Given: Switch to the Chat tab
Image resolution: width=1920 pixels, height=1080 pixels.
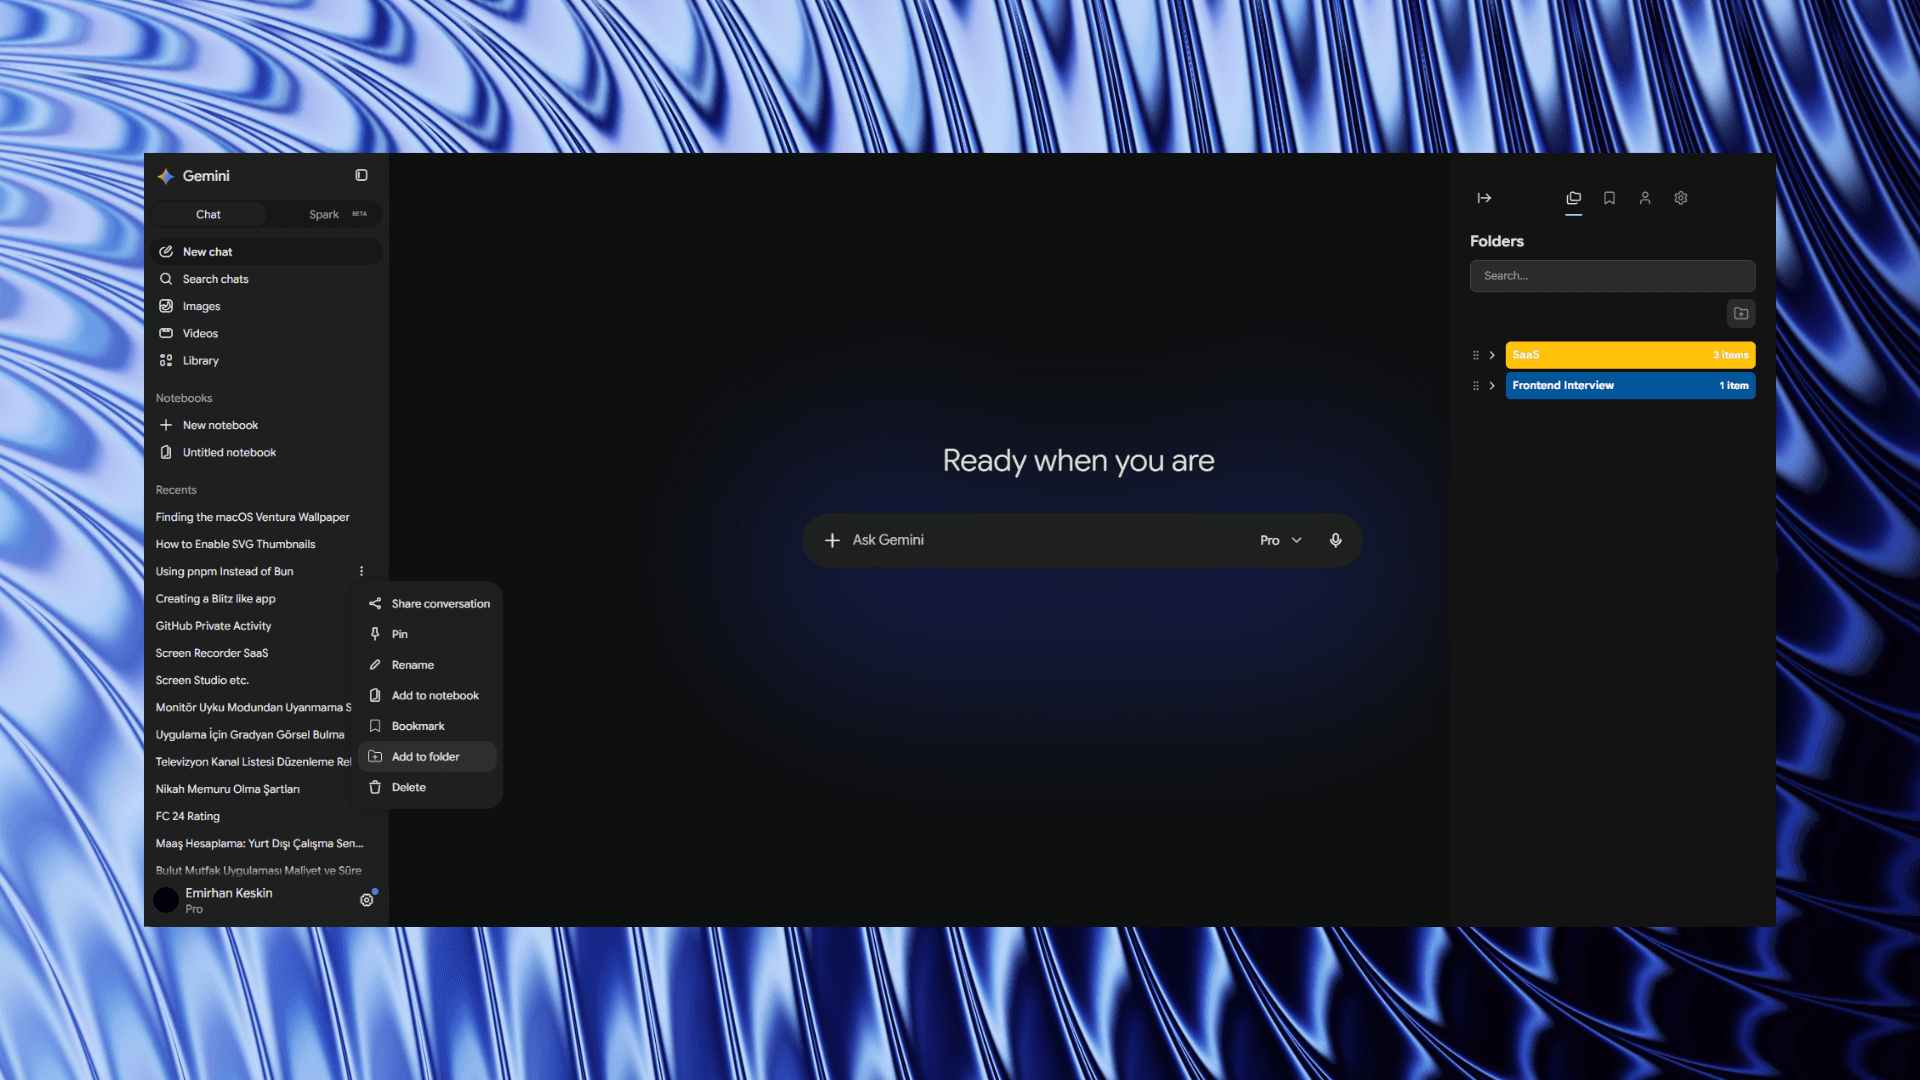Looking at the screenshot, I should 208,214.
